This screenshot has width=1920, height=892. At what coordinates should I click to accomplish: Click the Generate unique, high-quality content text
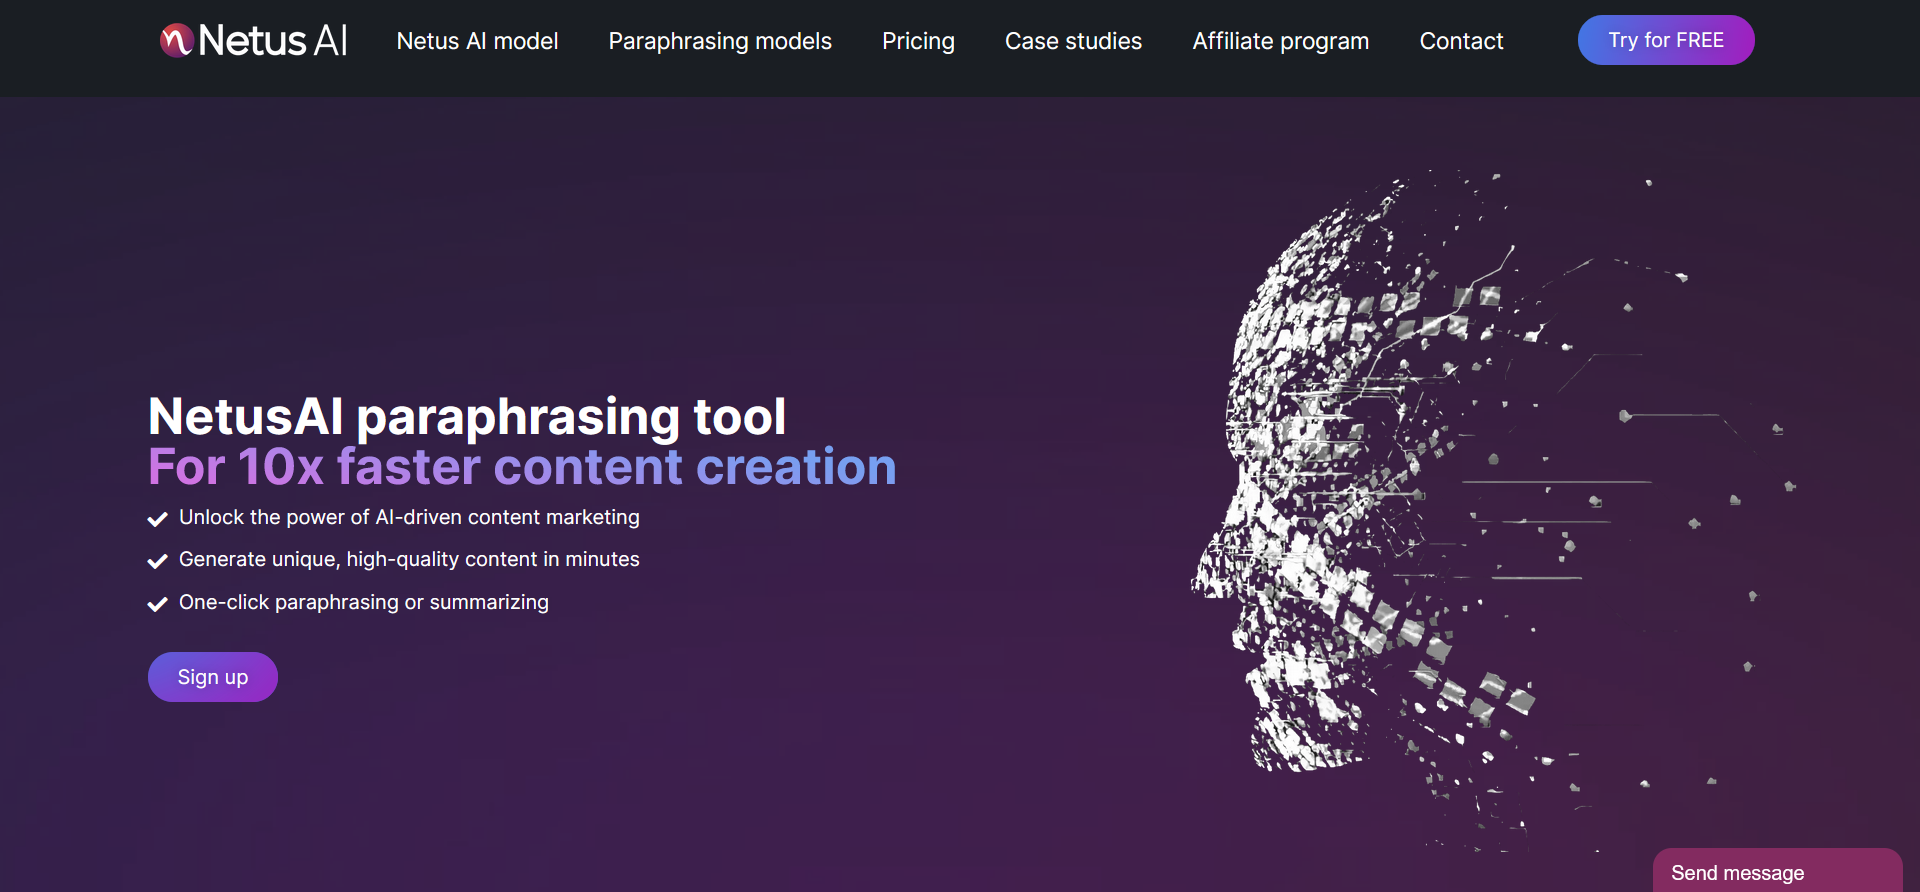click(x=409, y=559)
